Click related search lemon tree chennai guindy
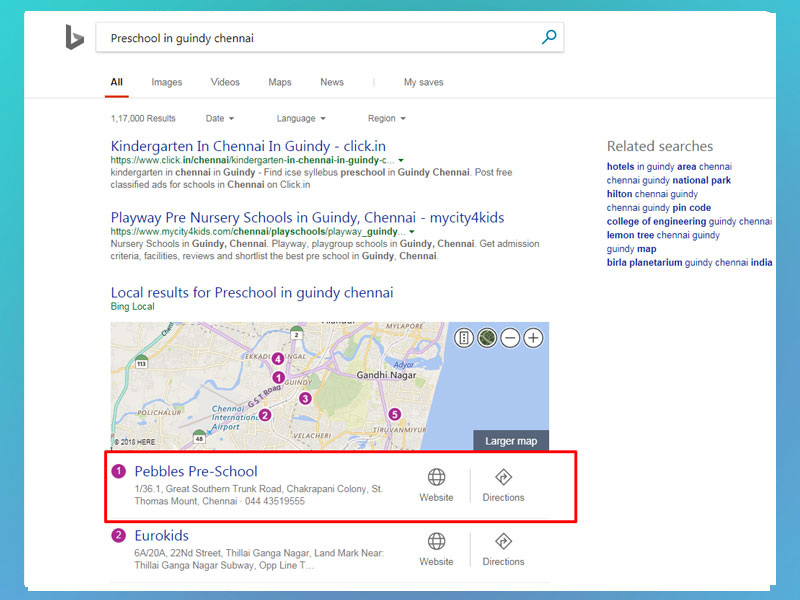800x600 pixels. click(x=663, y=236)
